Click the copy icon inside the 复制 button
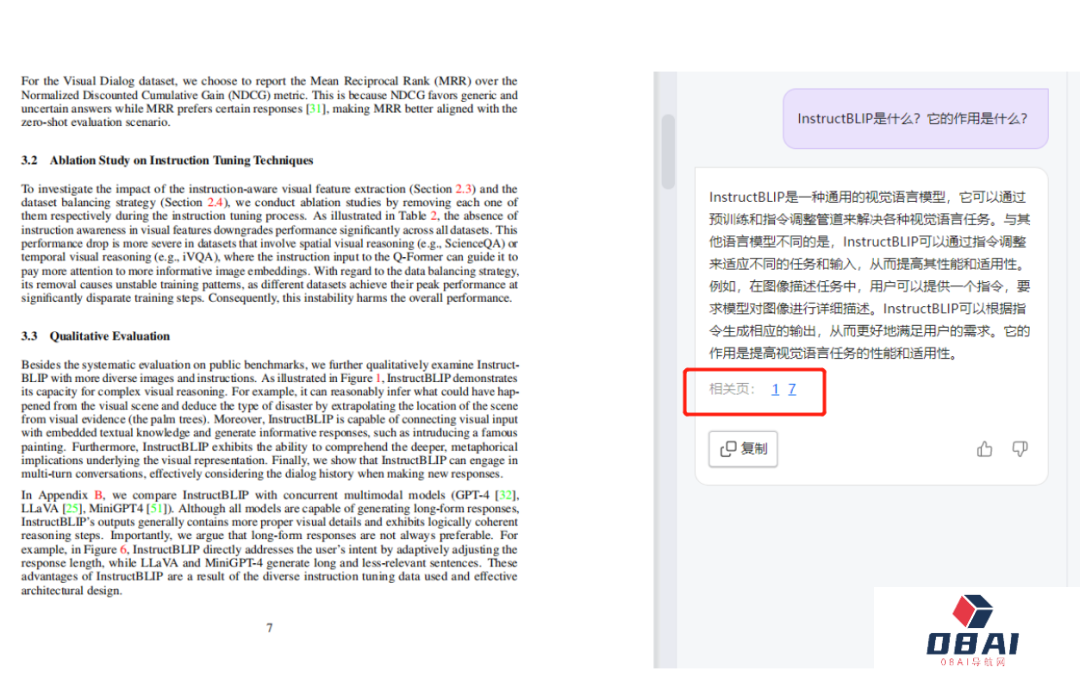 click(x=727, y=449)
